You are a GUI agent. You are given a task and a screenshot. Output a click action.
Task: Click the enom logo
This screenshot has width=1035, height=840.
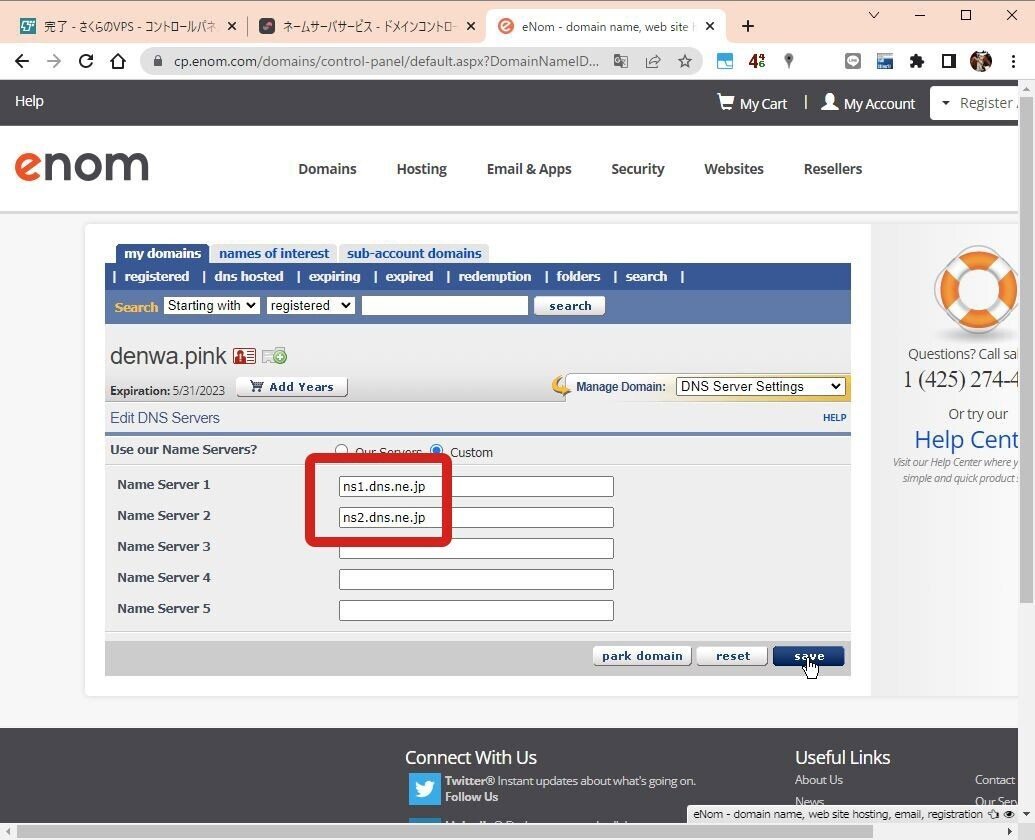82,166
